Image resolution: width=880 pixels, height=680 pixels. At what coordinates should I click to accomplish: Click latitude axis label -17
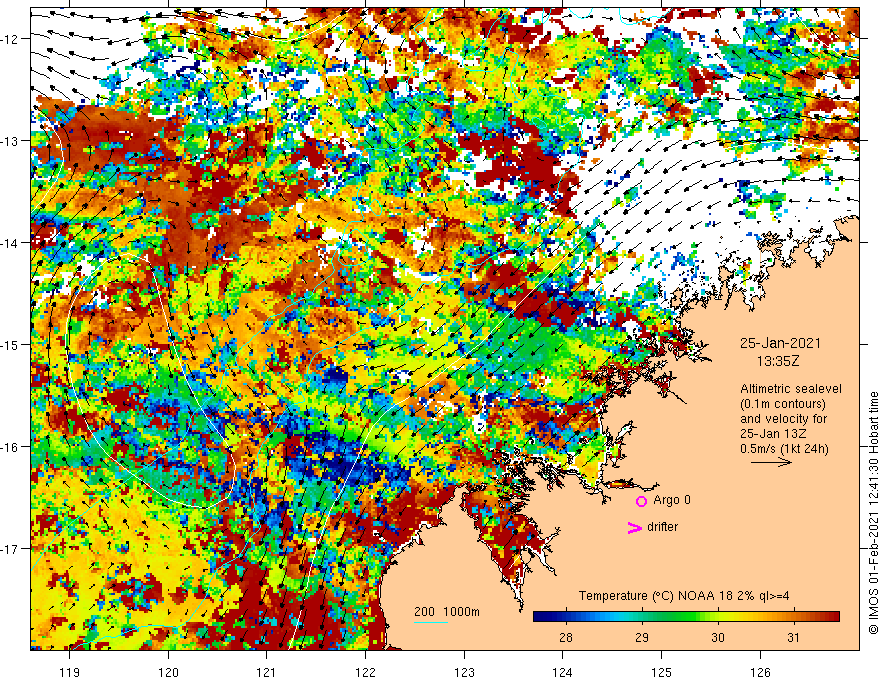coord(8,549)
